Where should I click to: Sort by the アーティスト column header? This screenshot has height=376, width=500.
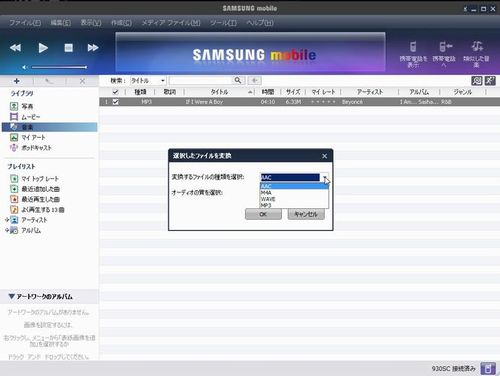370,92
